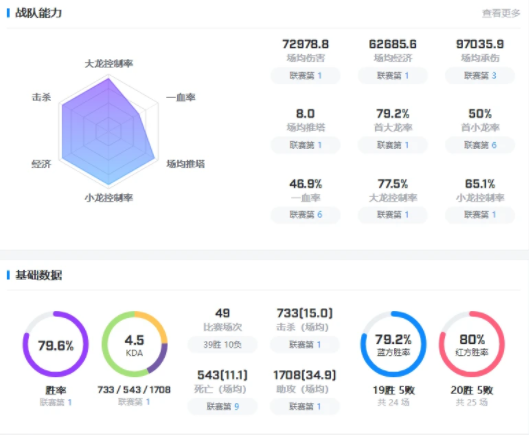
Task: Select the 助攻 league rank badge
Action: (305, 406)
